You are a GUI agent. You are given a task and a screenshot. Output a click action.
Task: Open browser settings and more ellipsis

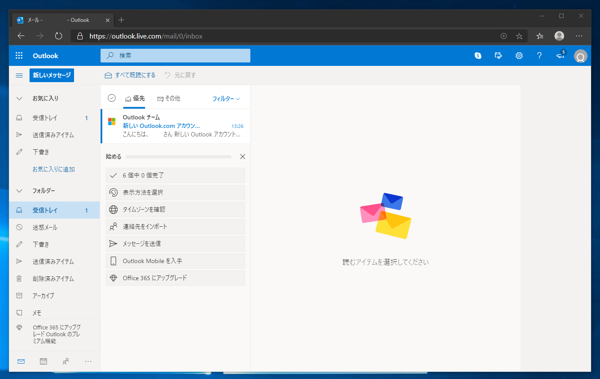click(579, 36)
